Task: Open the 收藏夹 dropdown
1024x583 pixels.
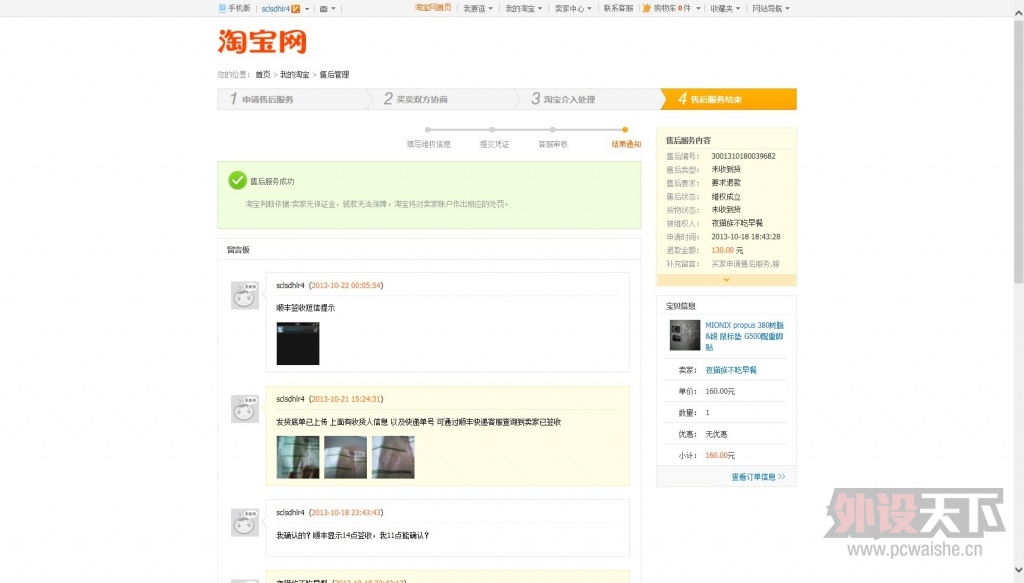Action: point(725,9)
